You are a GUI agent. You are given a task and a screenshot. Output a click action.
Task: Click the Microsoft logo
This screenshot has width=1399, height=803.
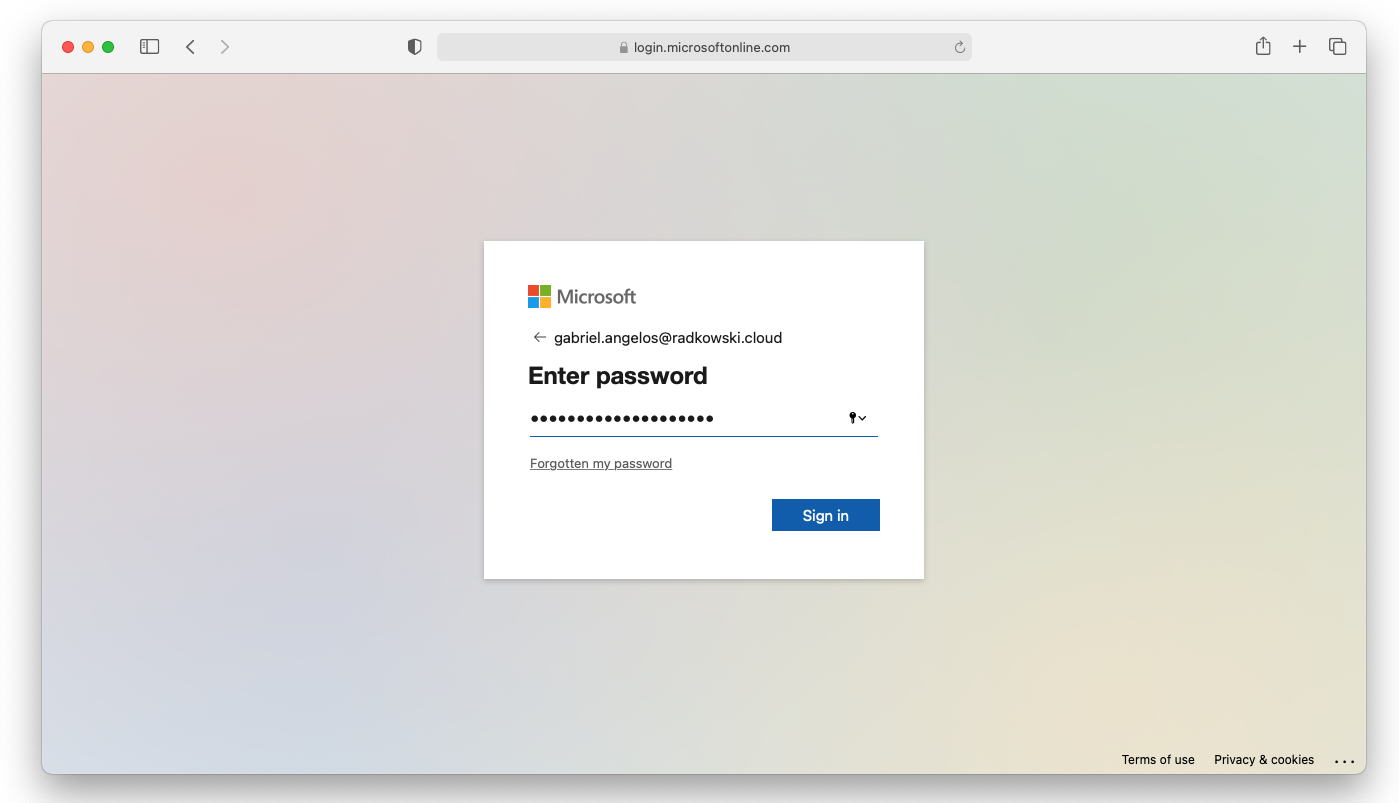pyautogui.click(x=582, y=297)
